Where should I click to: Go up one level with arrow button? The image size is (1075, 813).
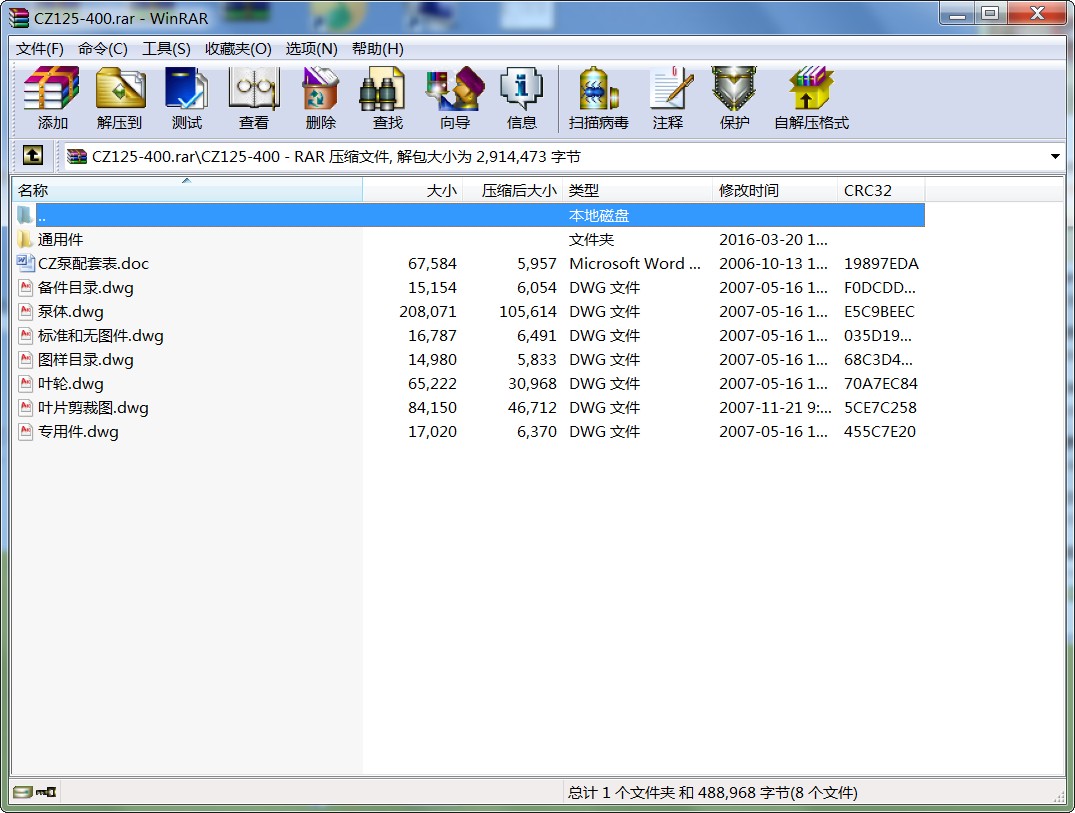[33, 156]
